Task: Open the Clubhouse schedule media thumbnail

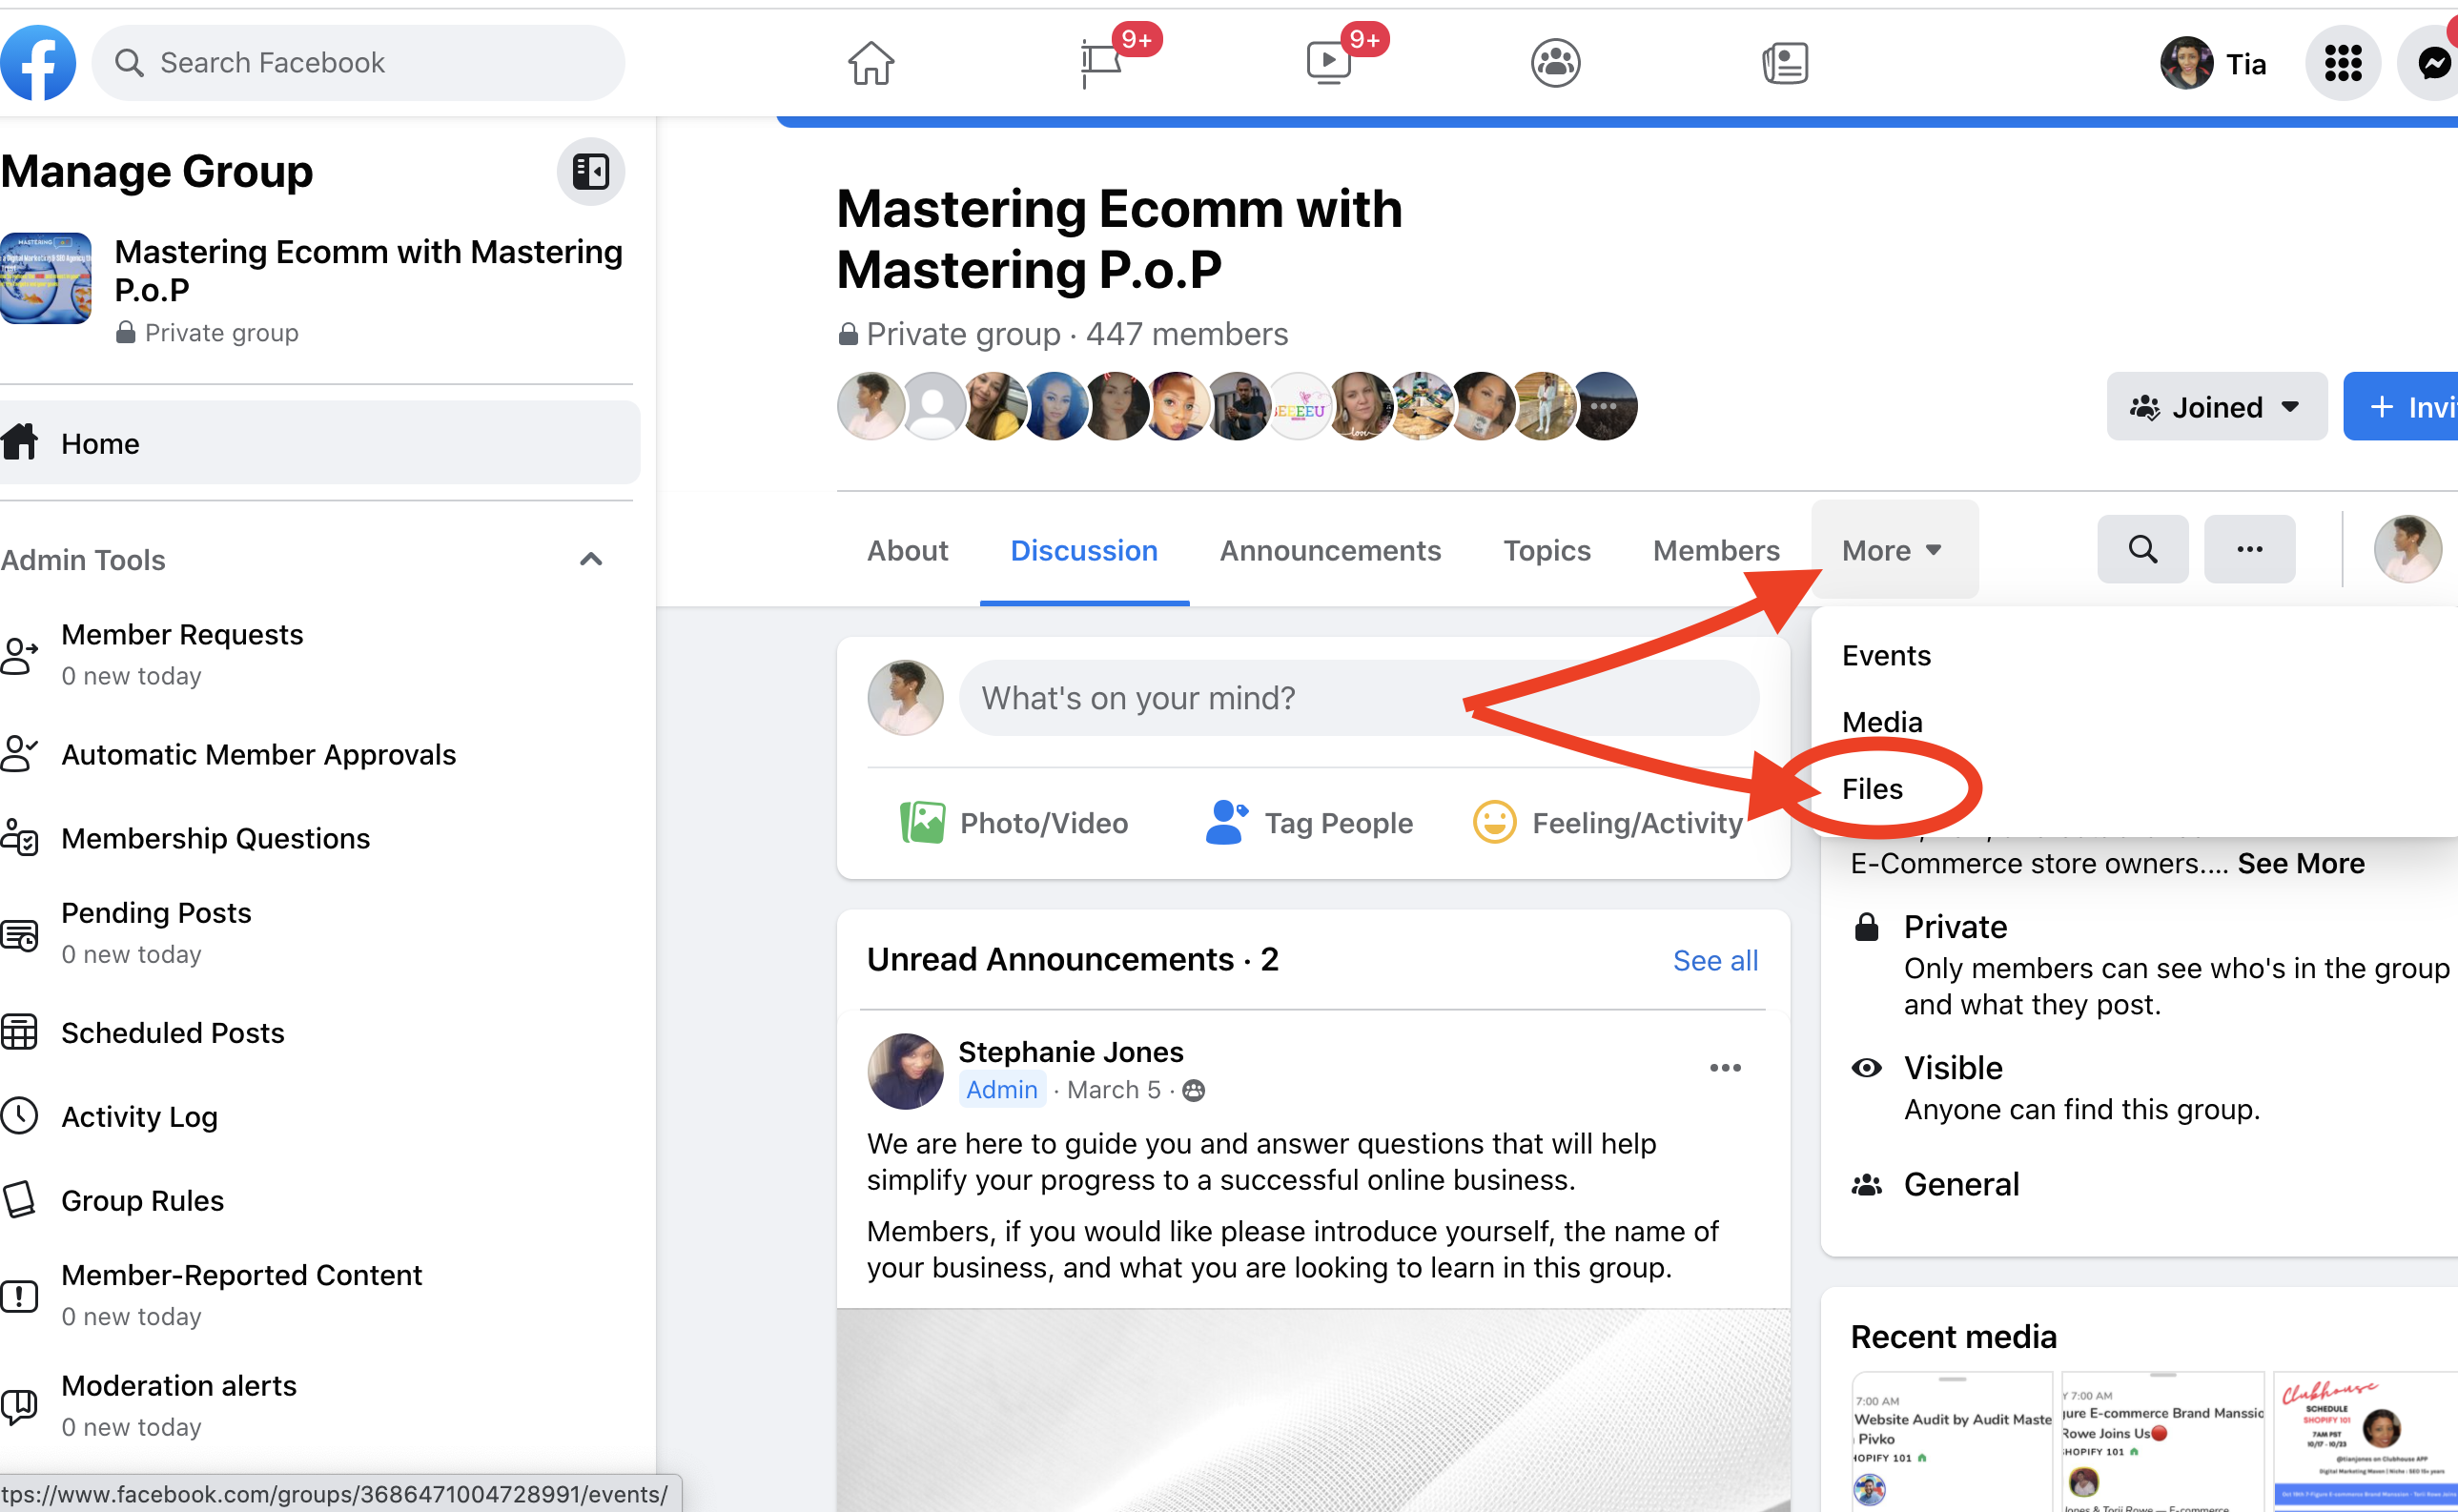Action: [2365, 1441]
